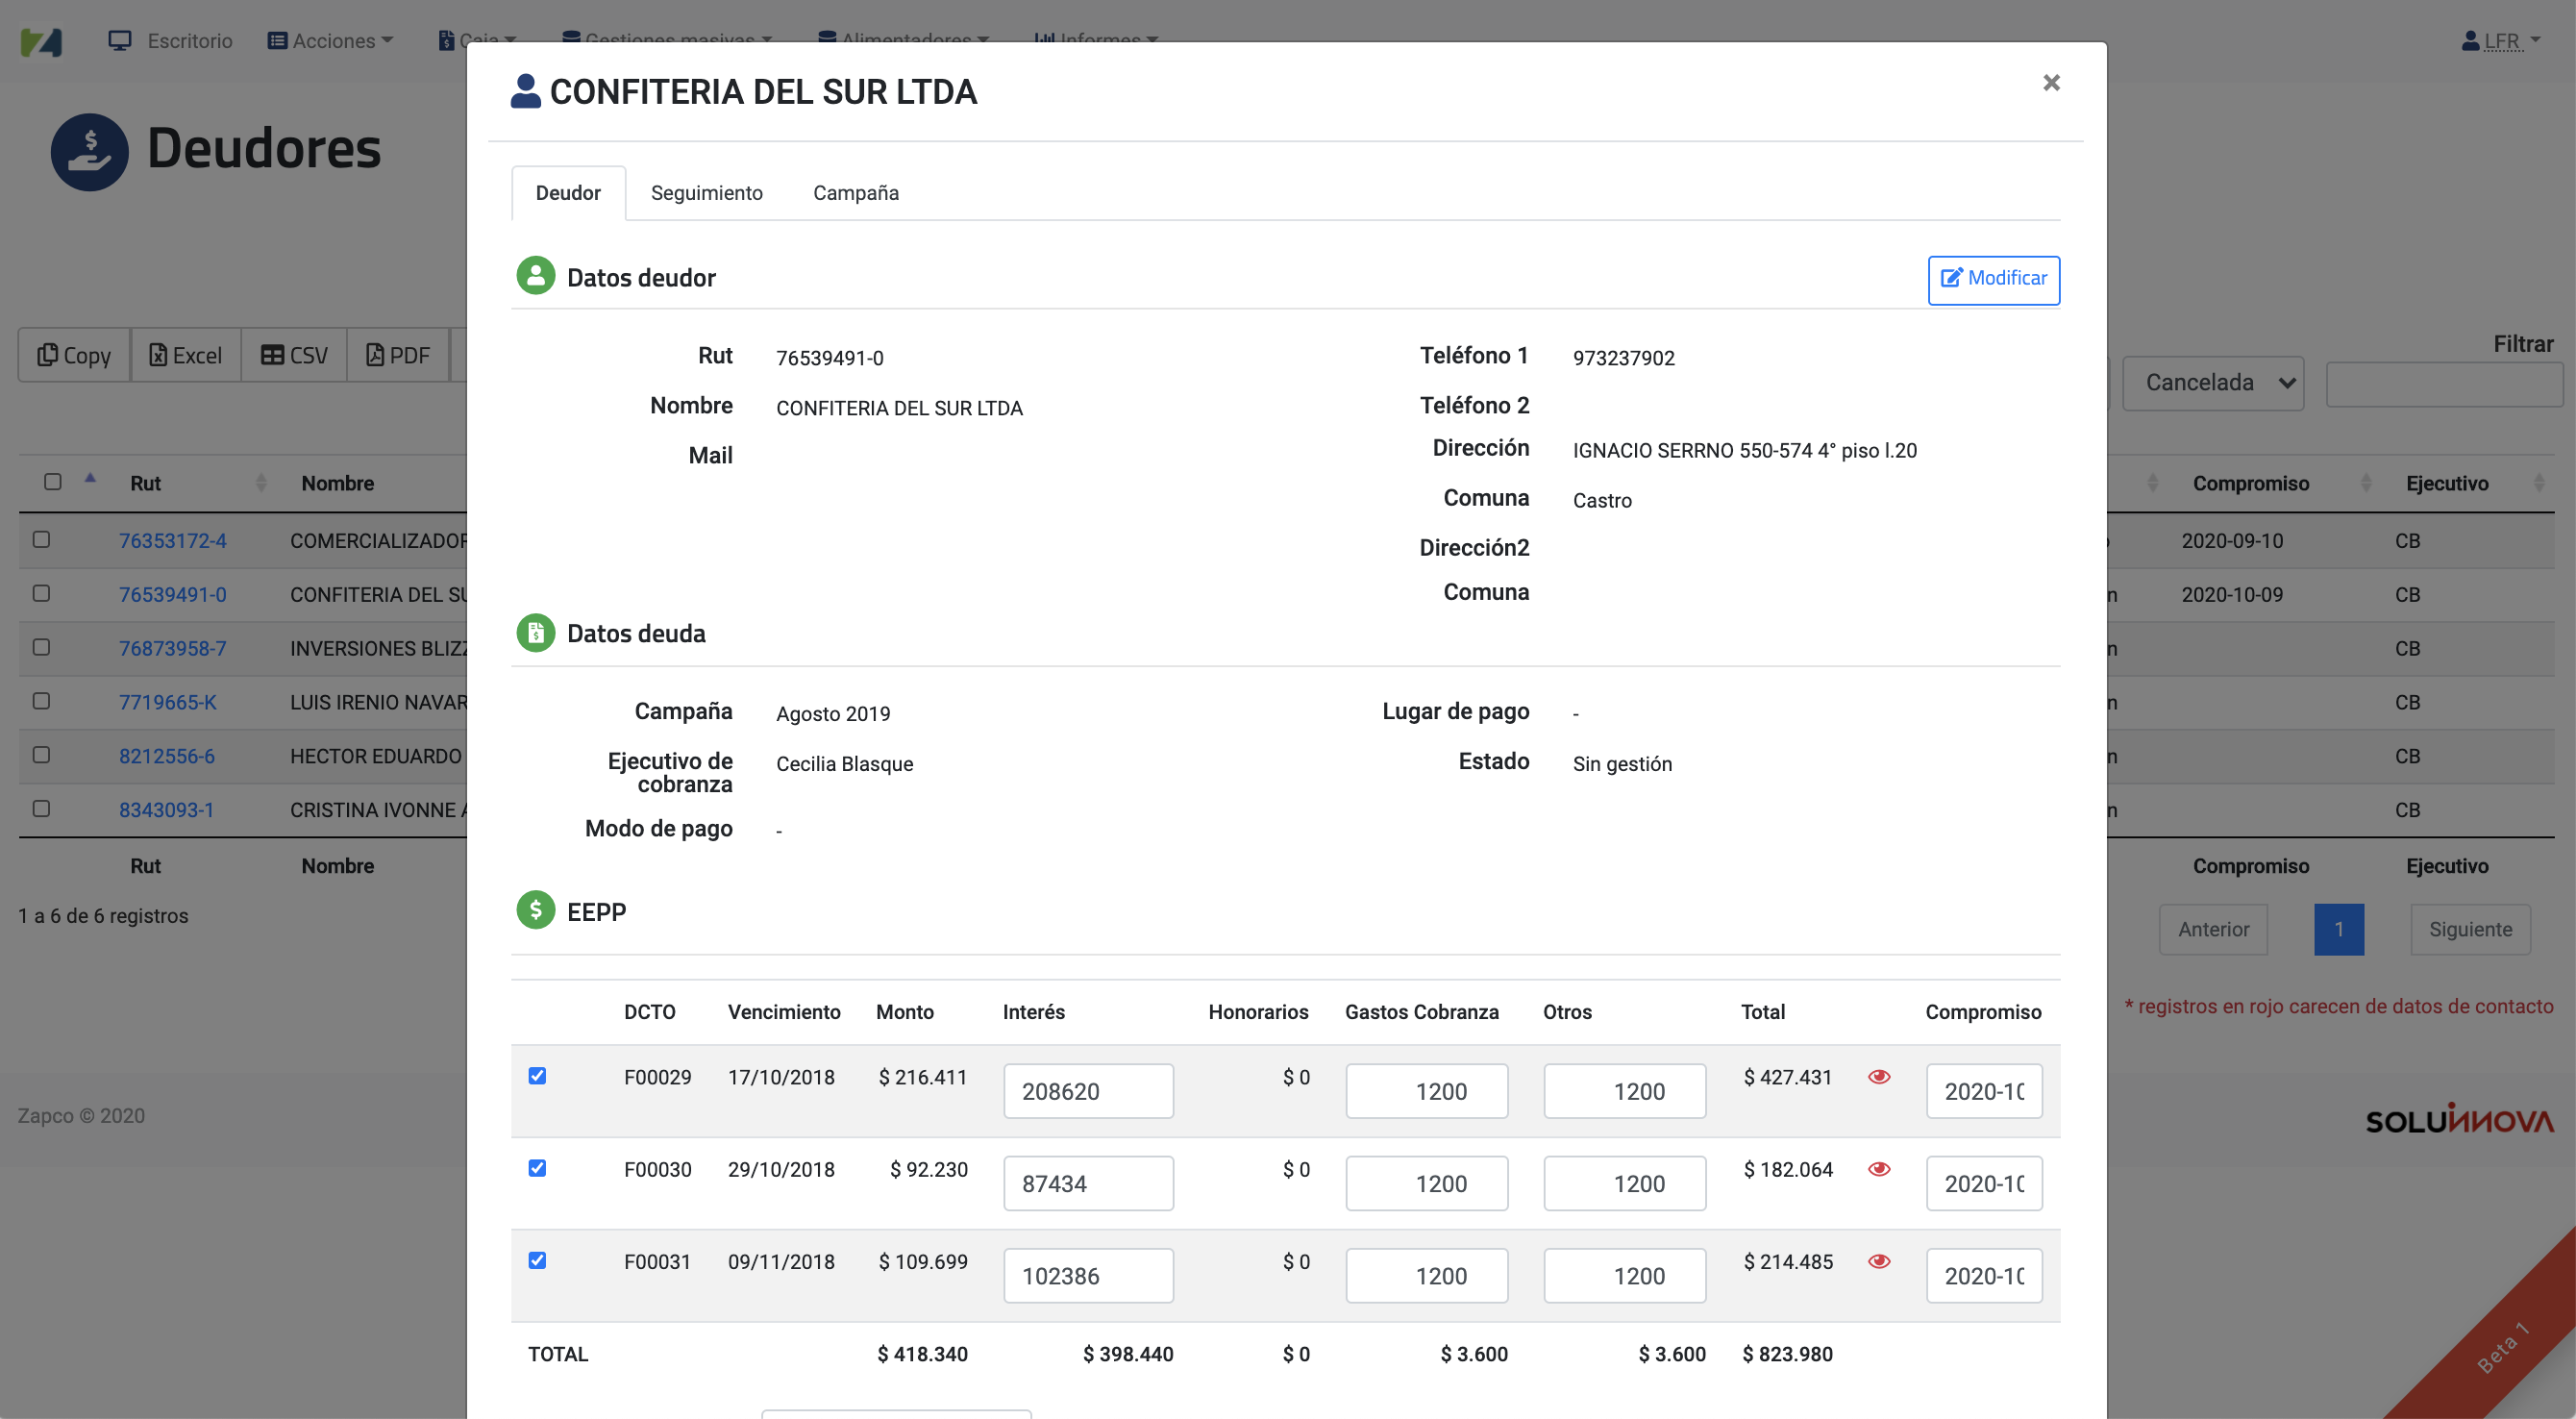Uncheck the F00029 document checkbox
Screen dimensions: 2576x1419
(x=537, y=1076)
